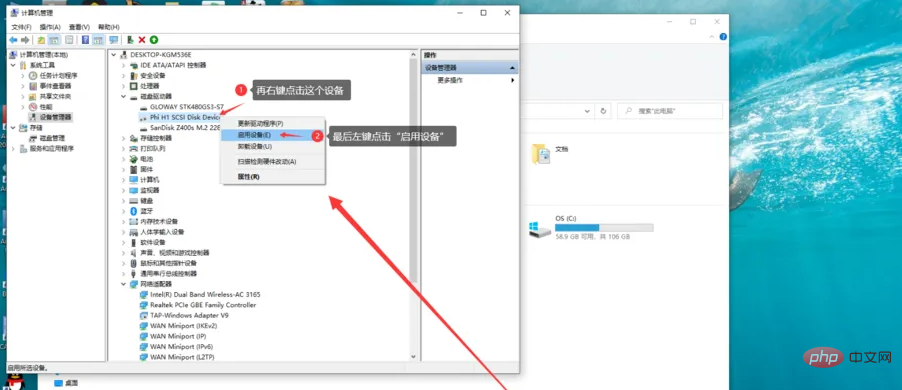Select Realtek PCIe GBE Family Controller

(x=203, y=305)
